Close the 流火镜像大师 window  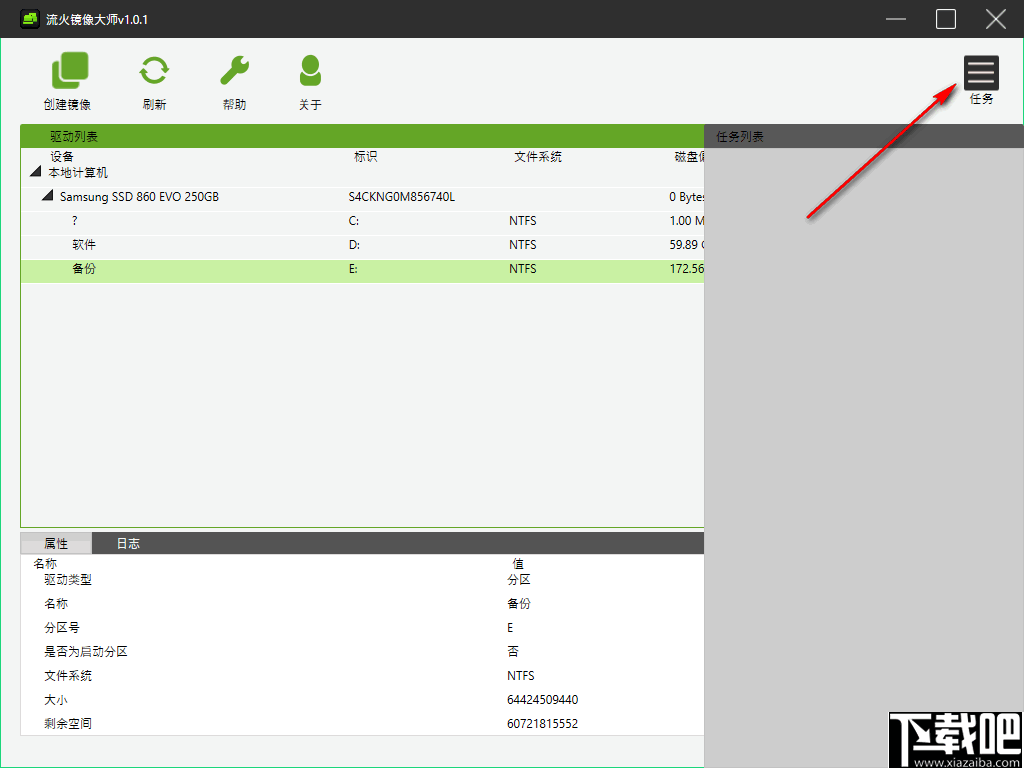(995, 19)
